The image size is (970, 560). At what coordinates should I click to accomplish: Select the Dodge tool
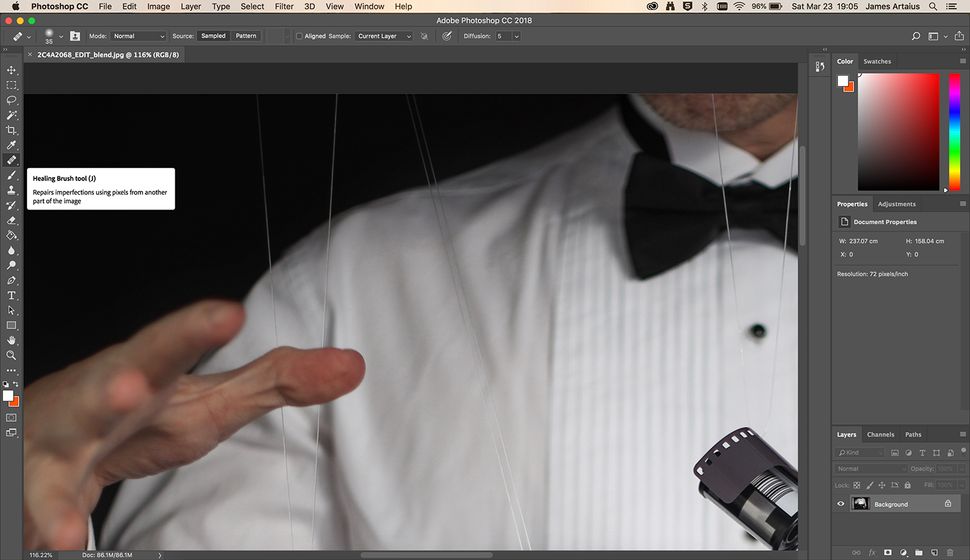tap(11, 265)
